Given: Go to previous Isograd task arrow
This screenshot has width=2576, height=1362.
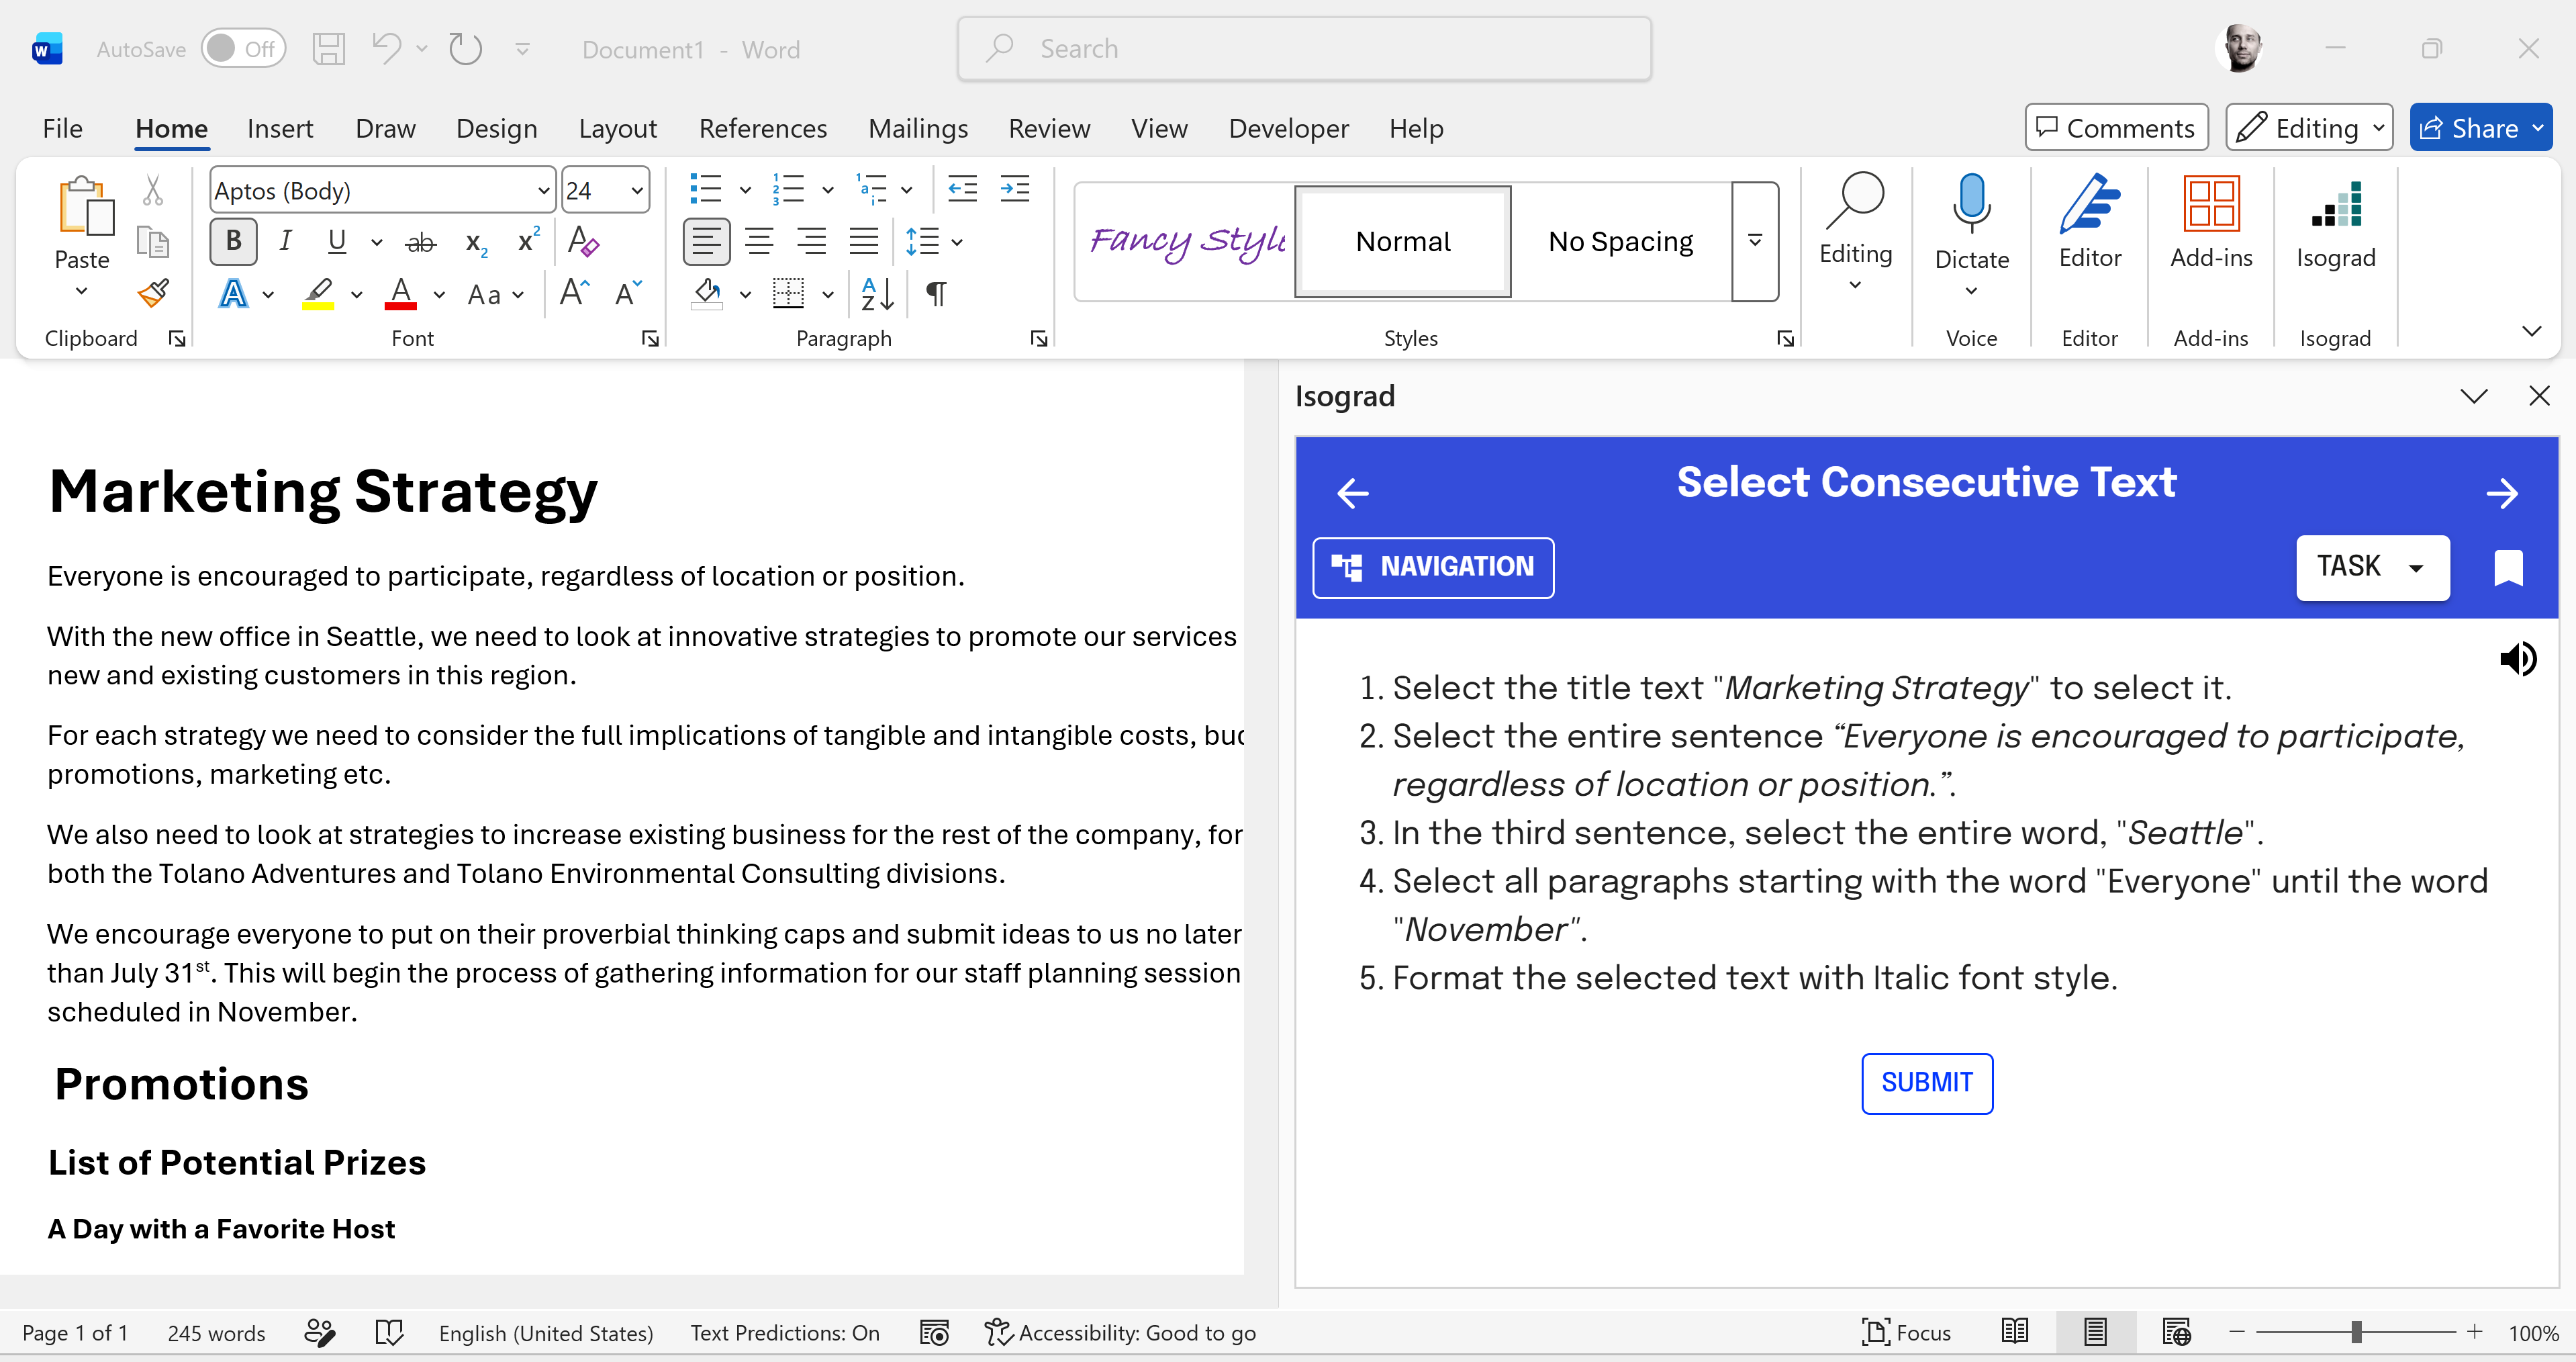Looking at the screenshot, I should [x=1352, y=493].
